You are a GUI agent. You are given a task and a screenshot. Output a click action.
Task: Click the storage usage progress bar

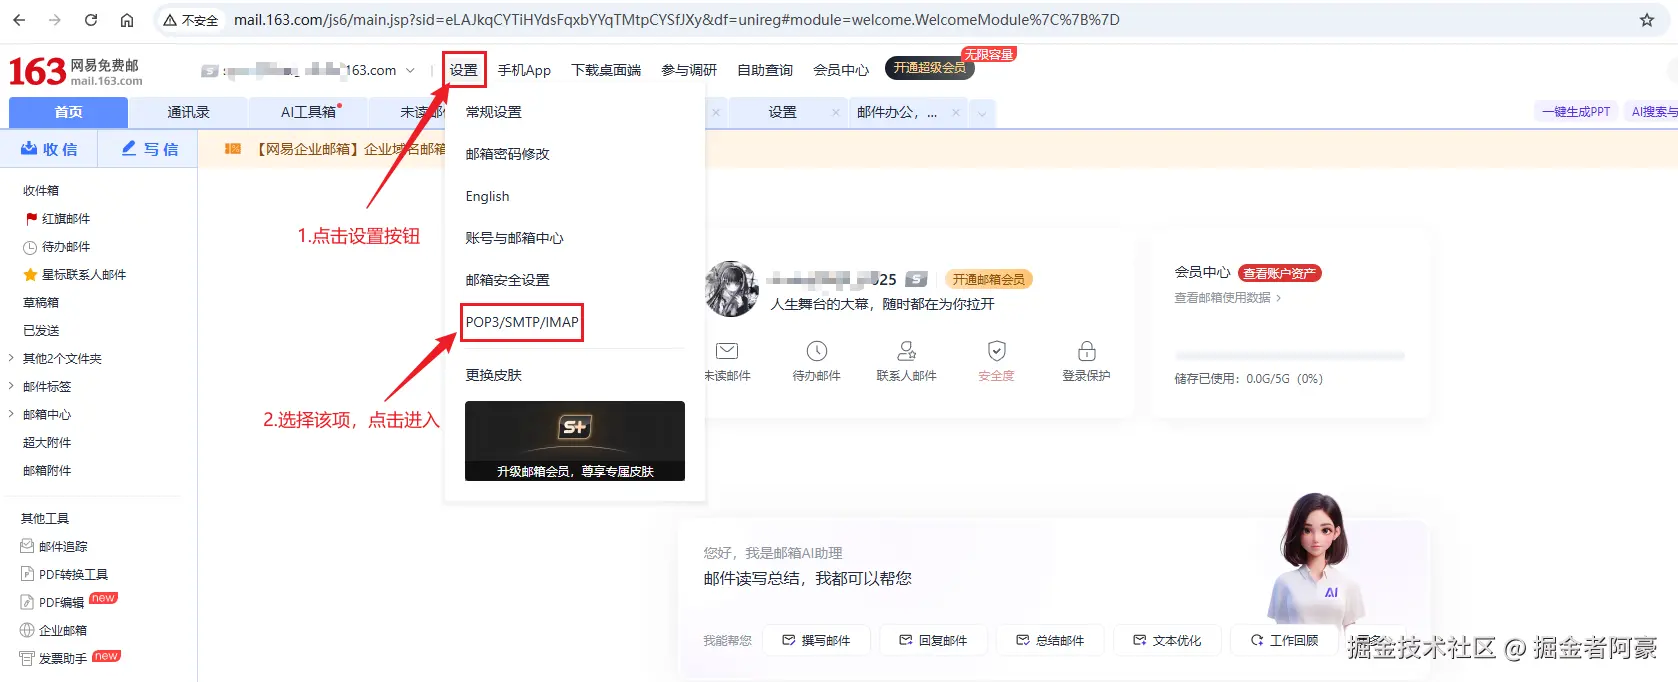(1290, 356)
